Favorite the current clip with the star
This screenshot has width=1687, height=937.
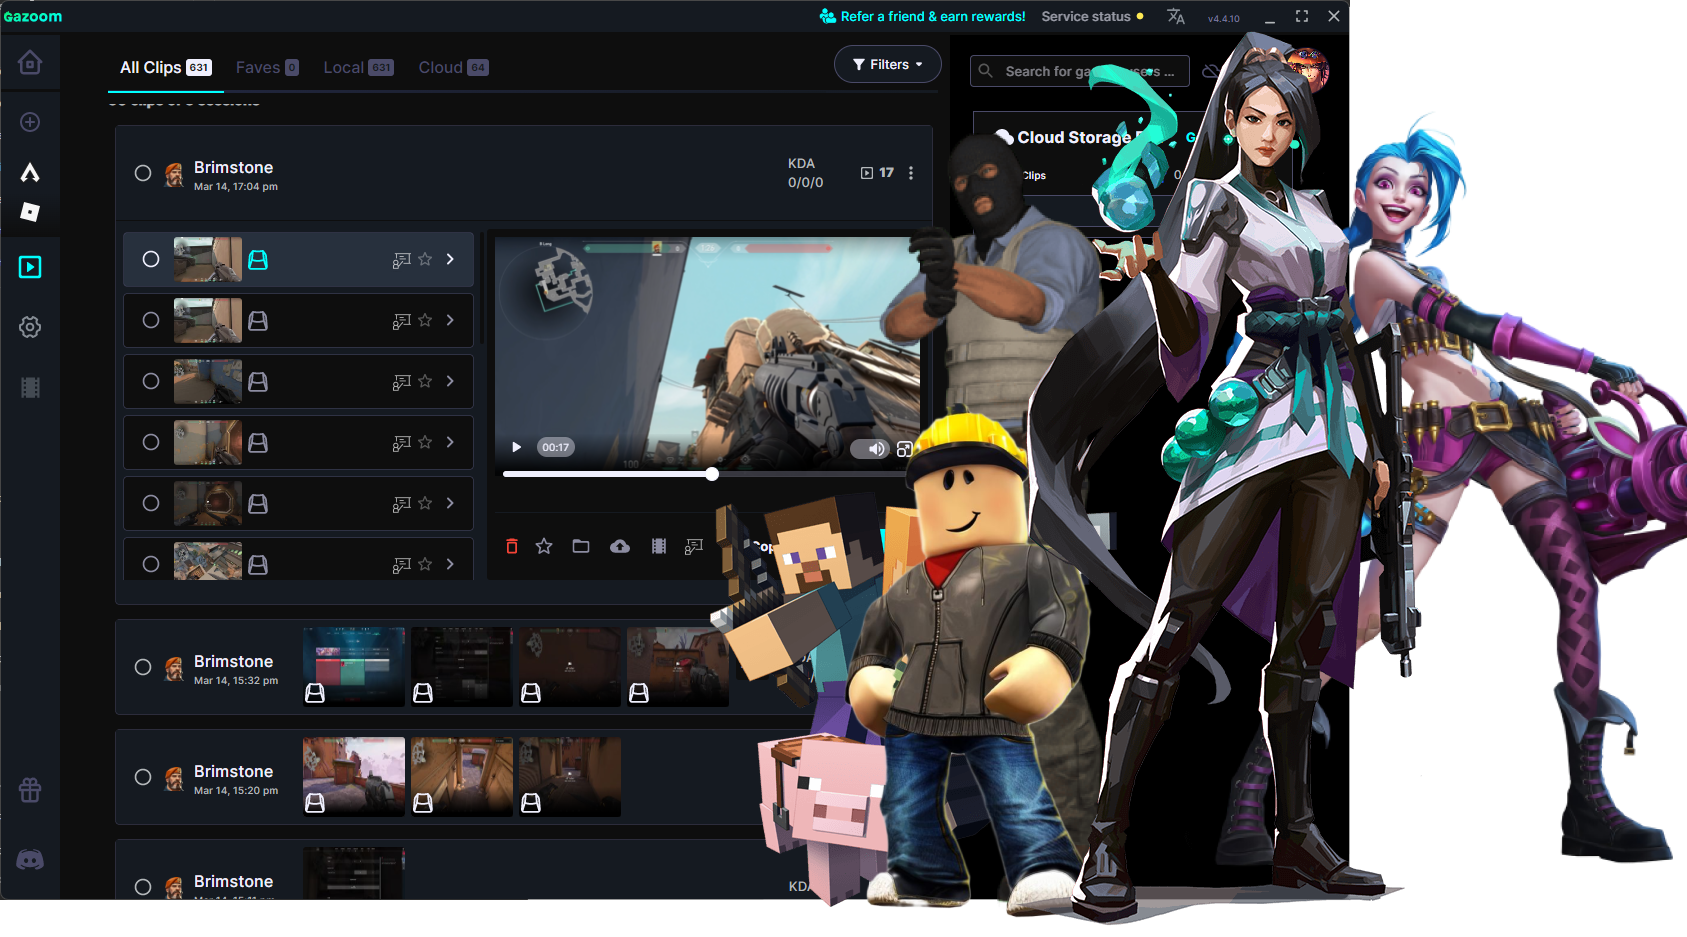[x=543, y=546]
